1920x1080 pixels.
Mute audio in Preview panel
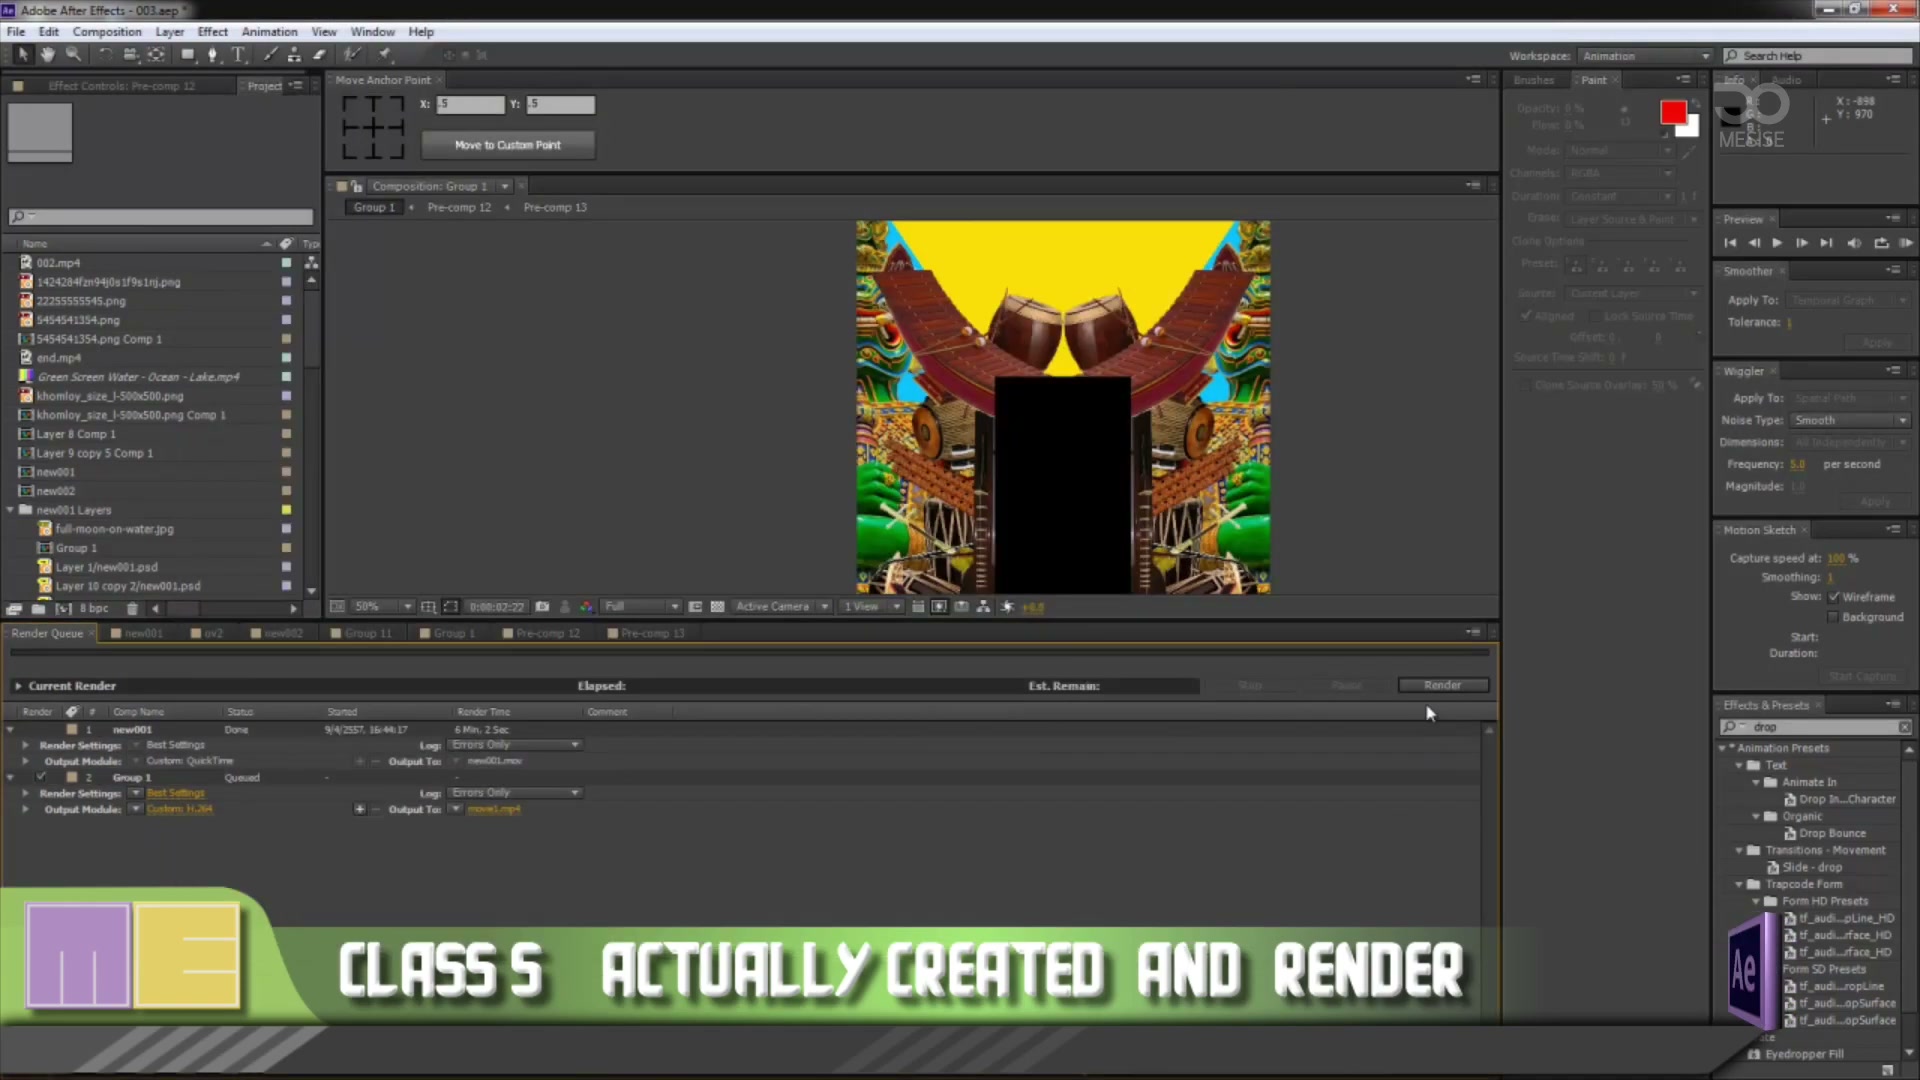click(1853, 243)
